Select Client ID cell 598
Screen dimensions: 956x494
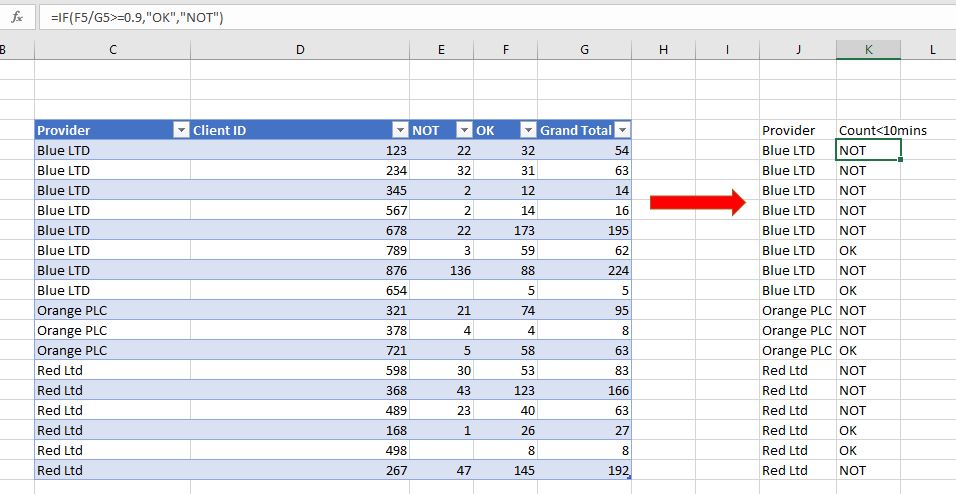pyautogui.click(x=300, y=370)
